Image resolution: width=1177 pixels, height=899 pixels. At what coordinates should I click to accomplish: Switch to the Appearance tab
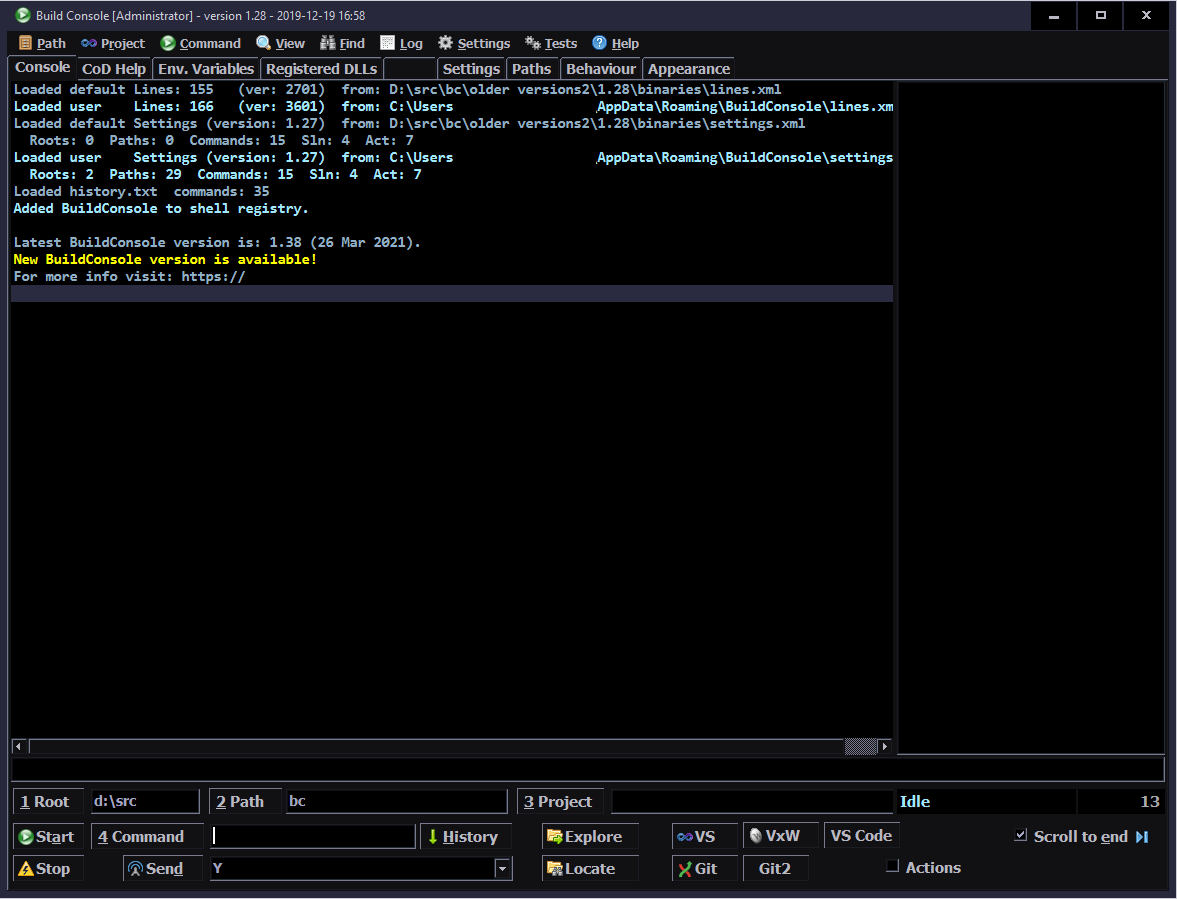point(688,69)
